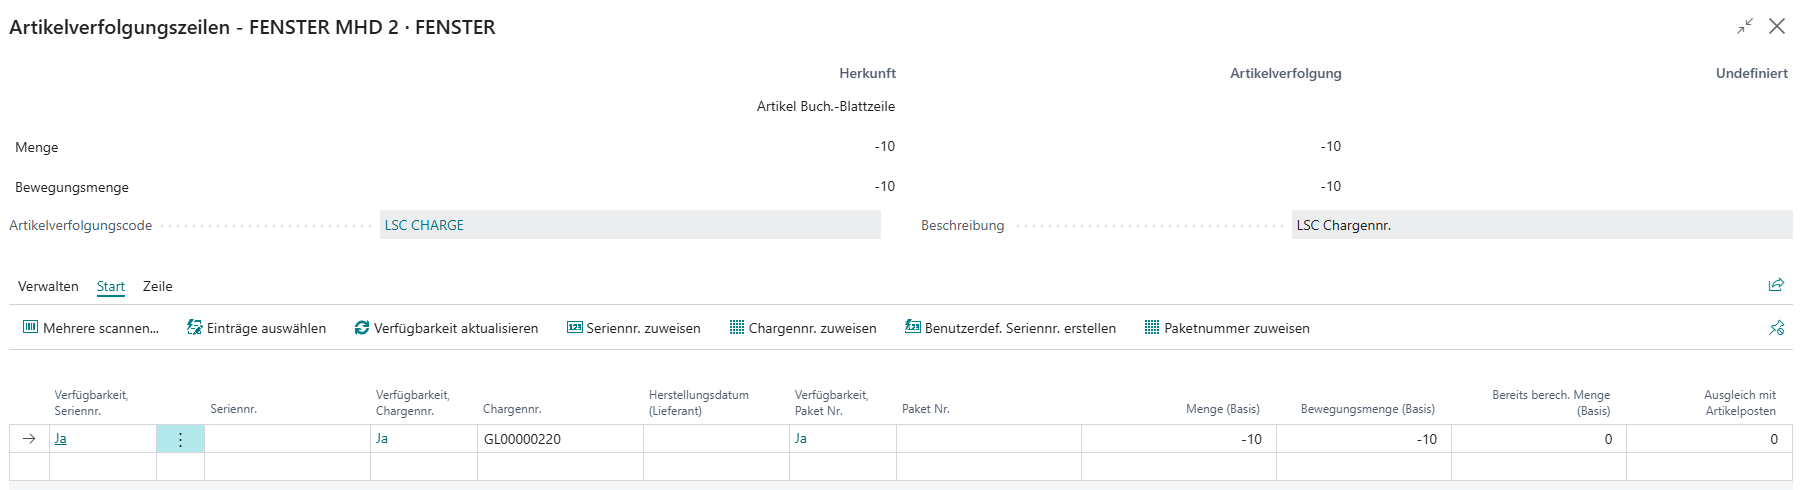Click the share icon beside the tabs
This screenshot has height=490, width=1810.
[1776, 286]
